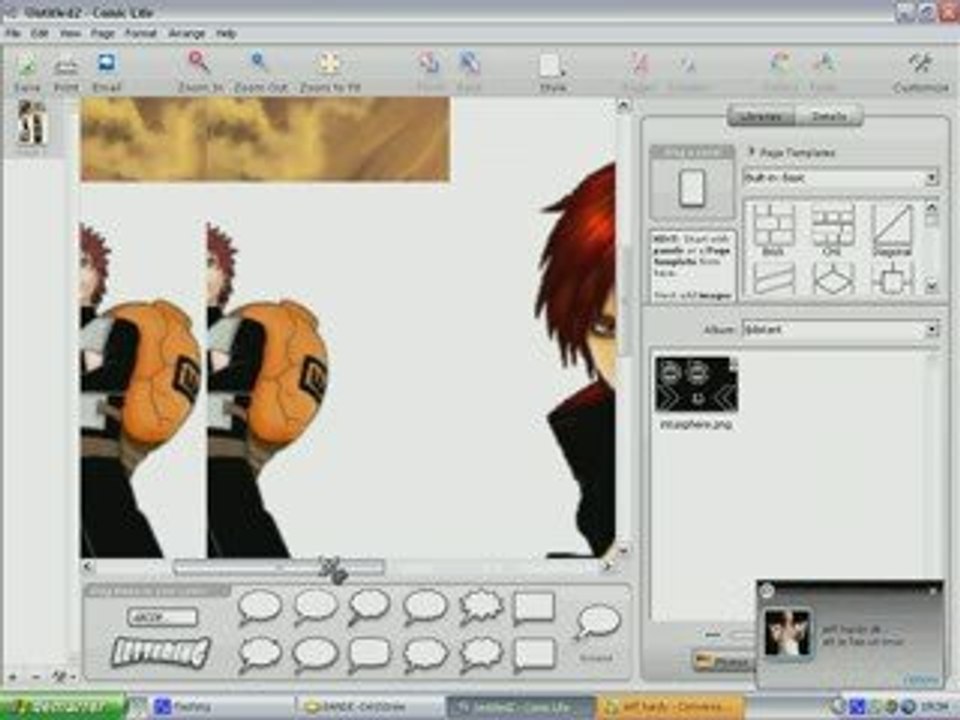Image resolution: width=960 pixels, height=720 pixels.
Task: Click the Print toolbar icon
Action: (x=66, y=66)
